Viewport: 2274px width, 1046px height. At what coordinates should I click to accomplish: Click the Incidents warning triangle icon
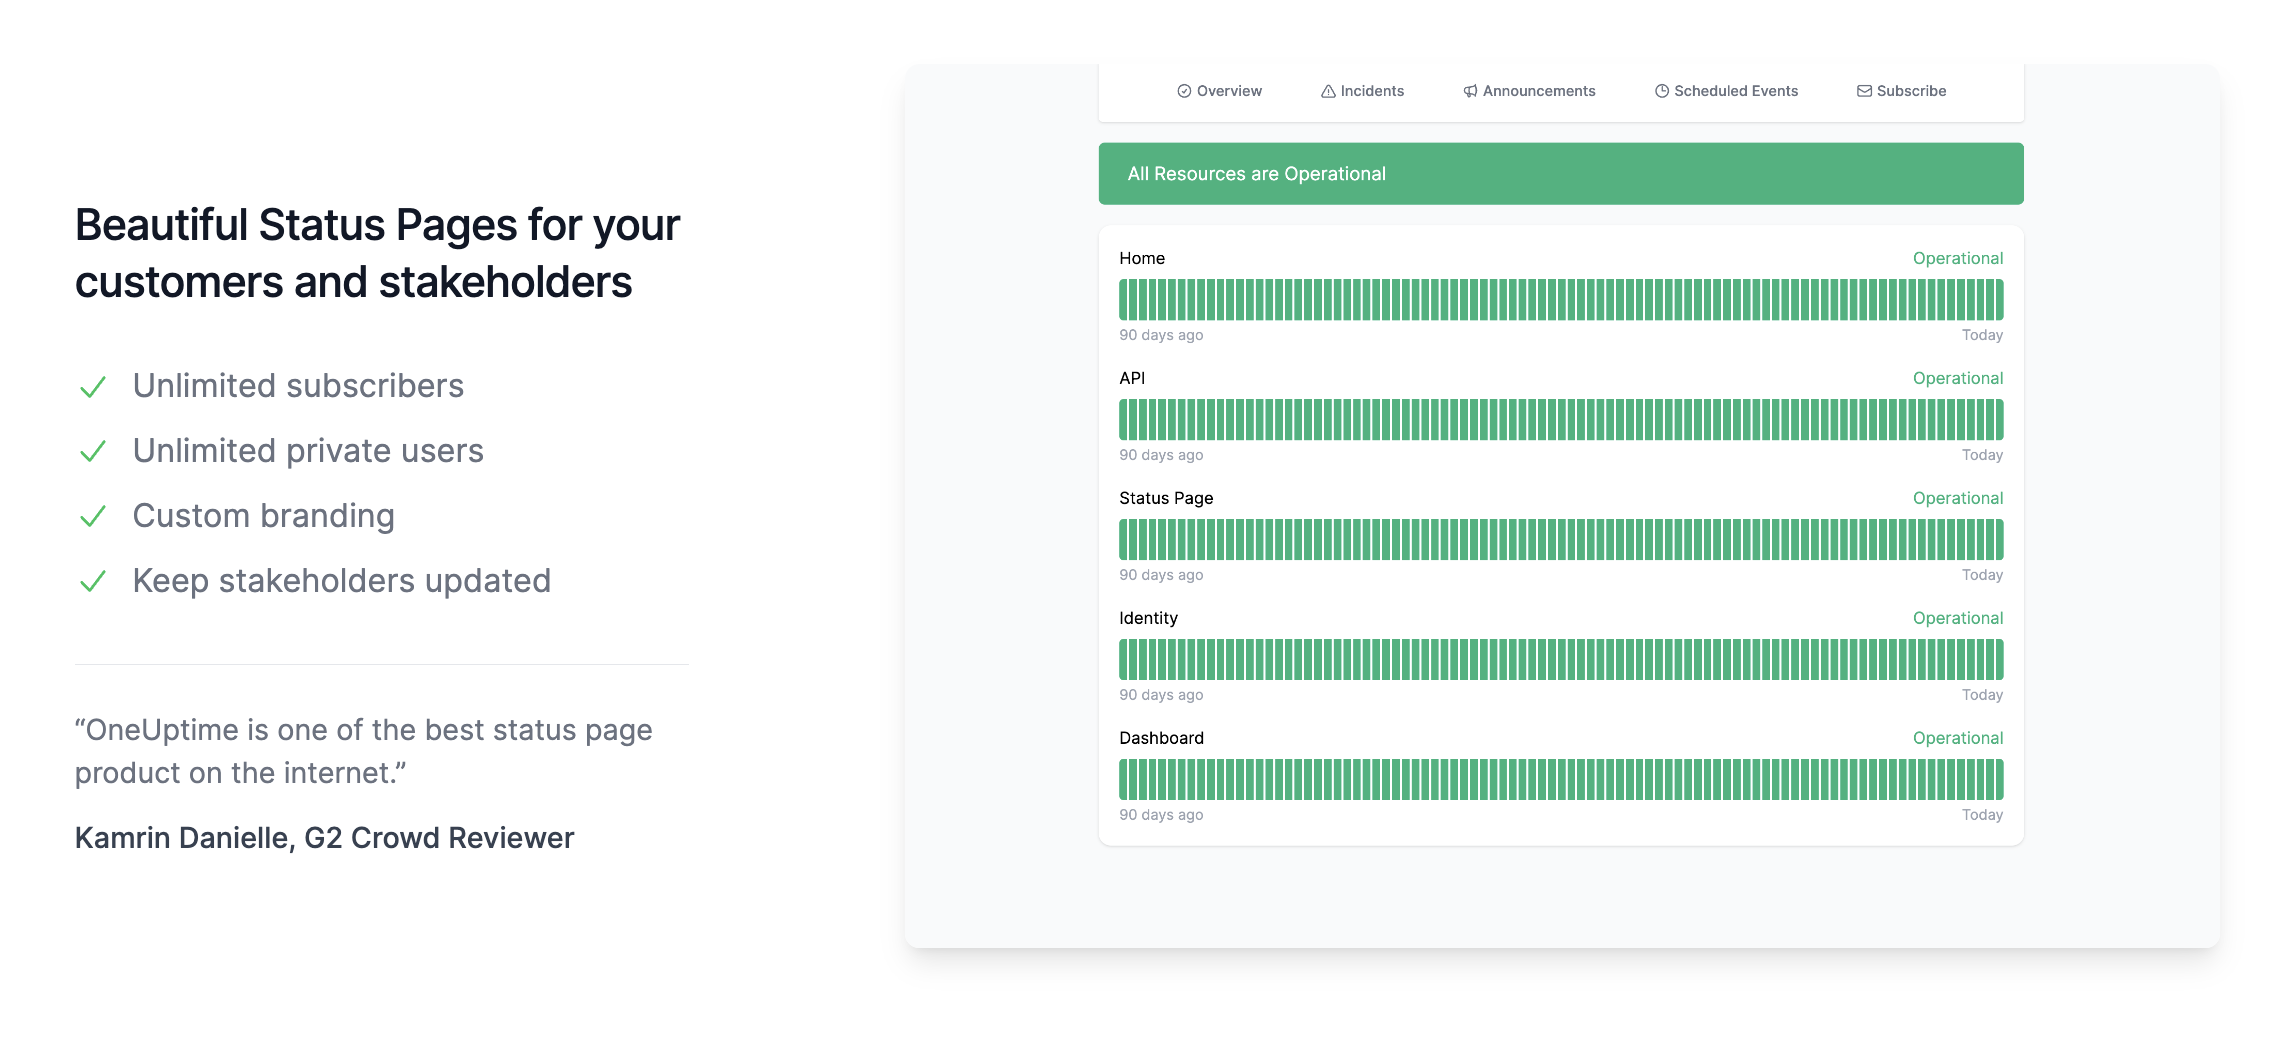[1327, 91]
